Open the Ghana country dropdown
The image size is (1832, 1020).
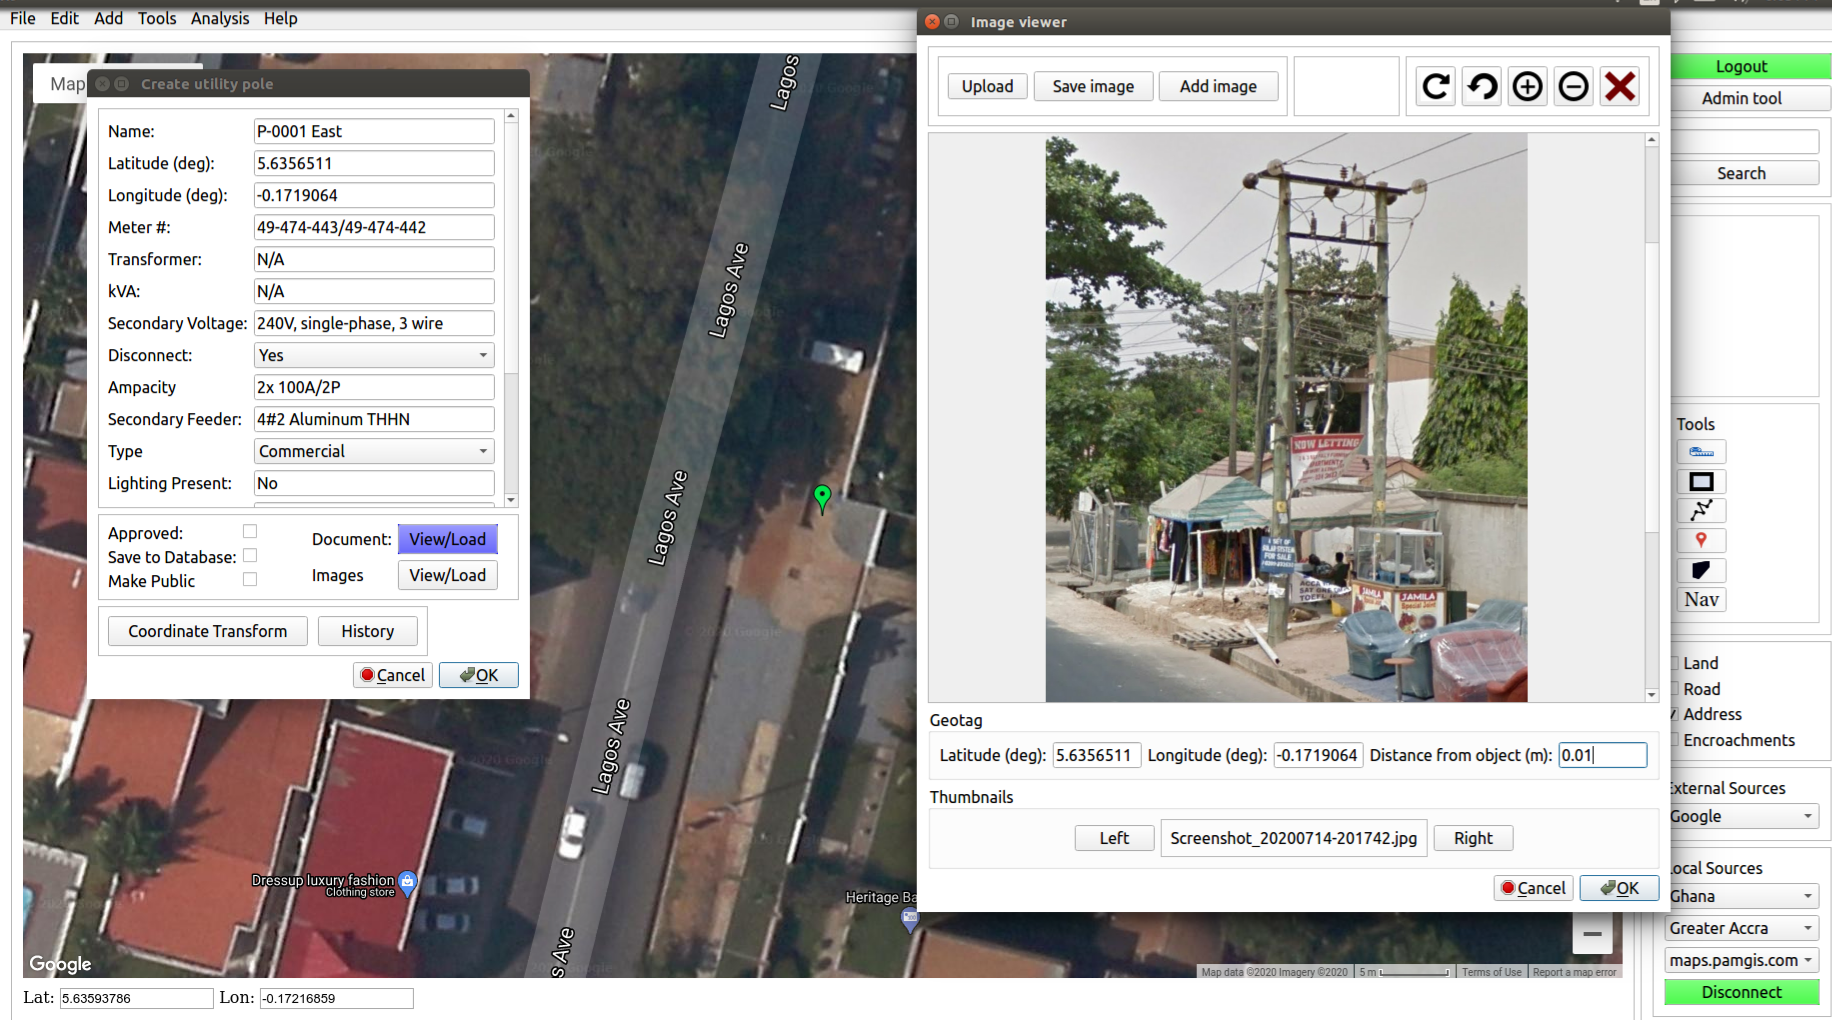pos(1741,896)
